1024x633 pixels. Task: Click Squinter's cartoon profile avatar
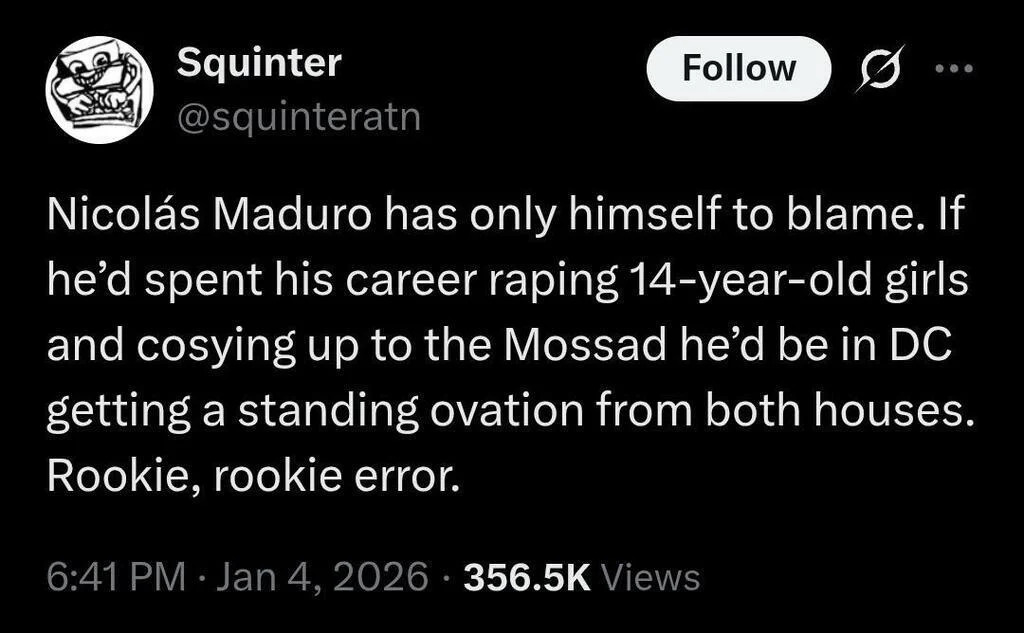(x=99, y=90)
